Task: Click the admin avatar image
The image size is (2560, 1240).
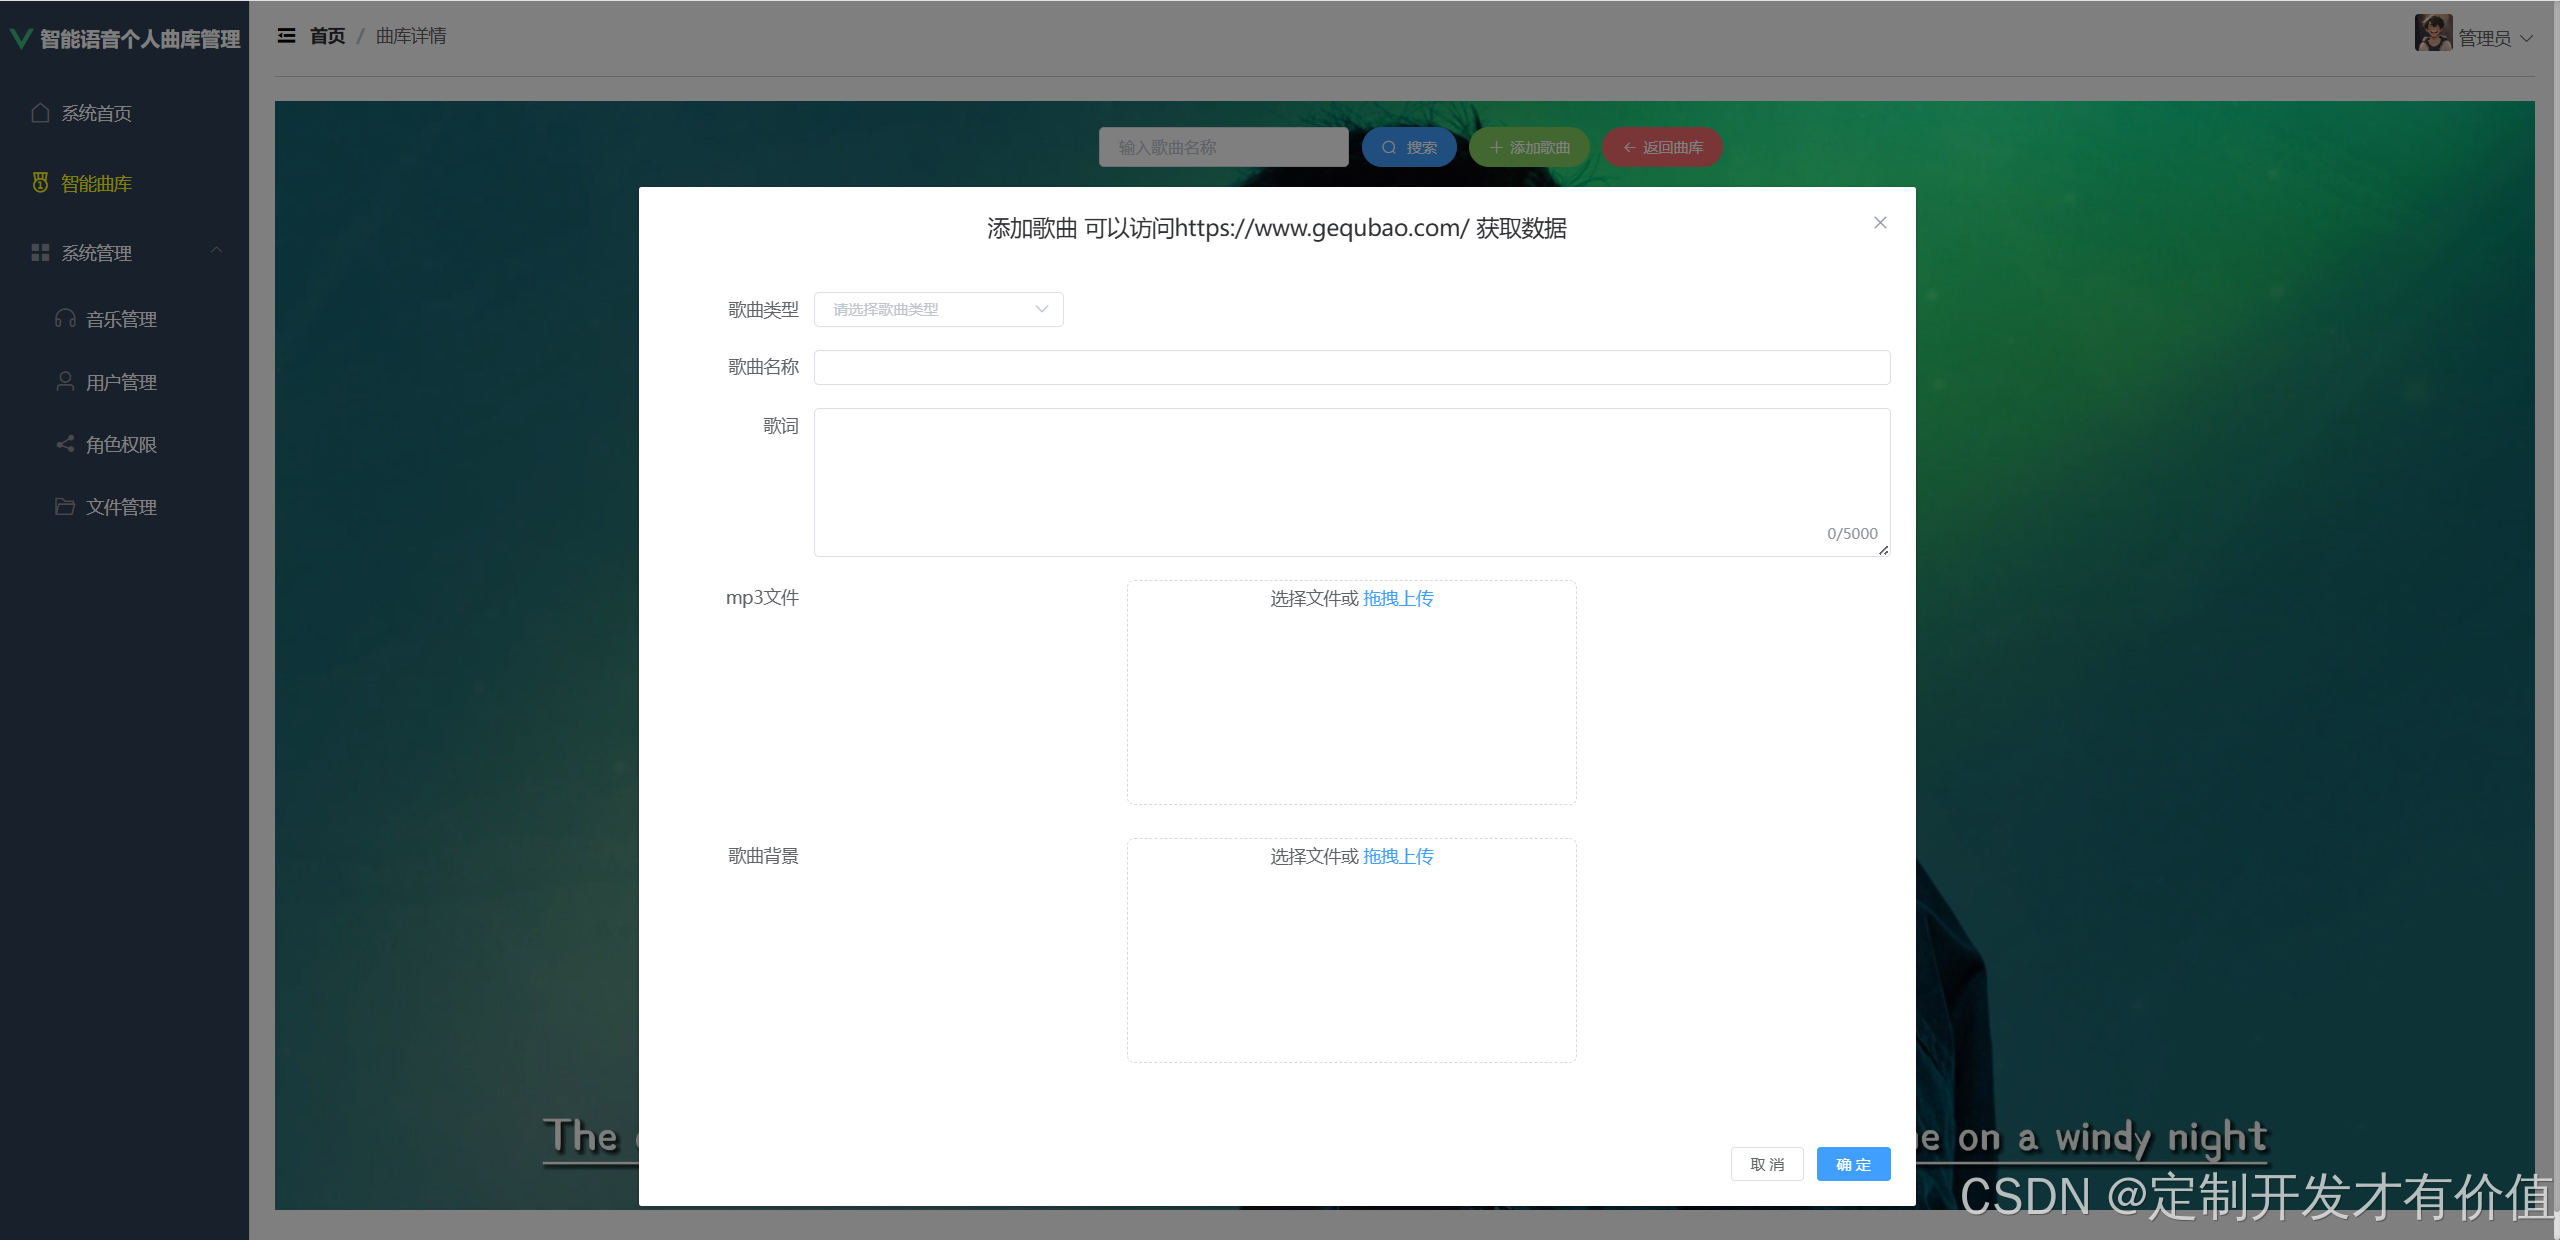Action: [x=2432, y=33]
